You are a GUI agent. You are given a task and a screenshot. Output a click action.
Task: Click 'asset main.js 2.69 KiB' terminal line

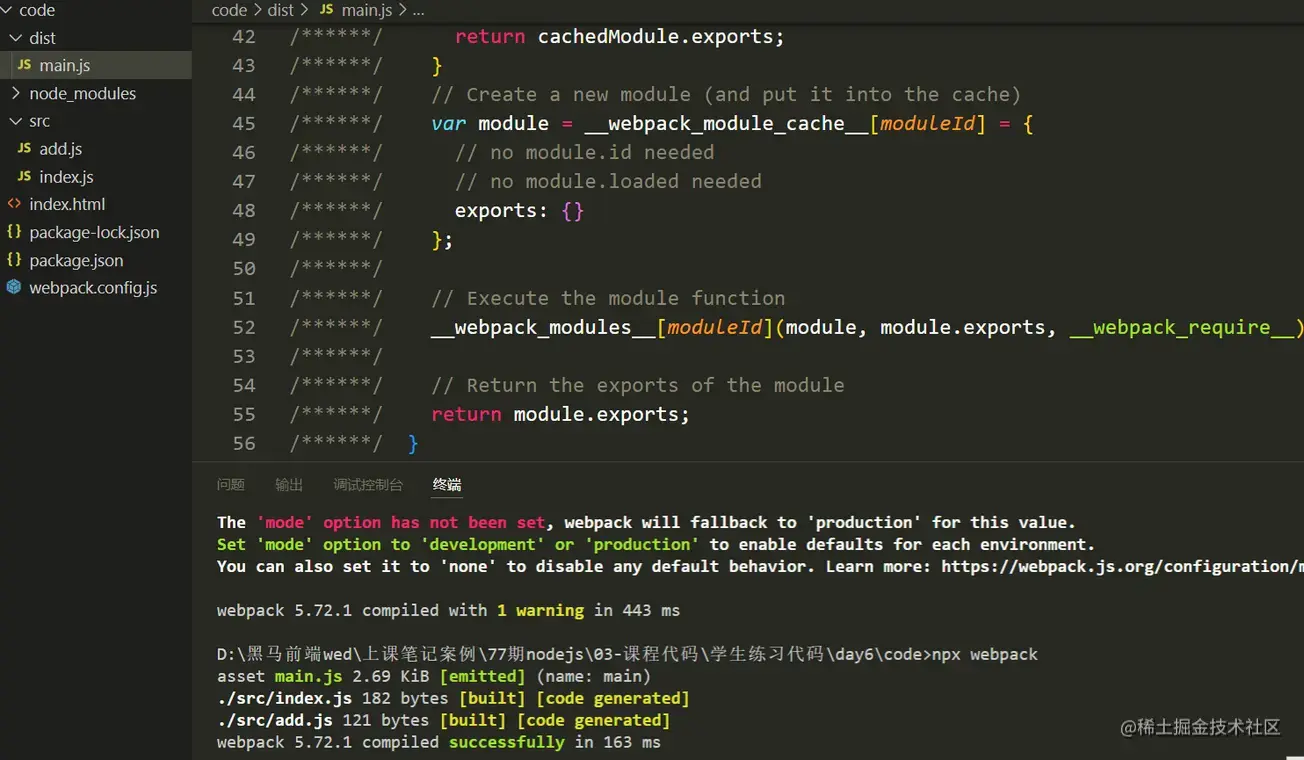pyautogui.click(x=434, y=676)
